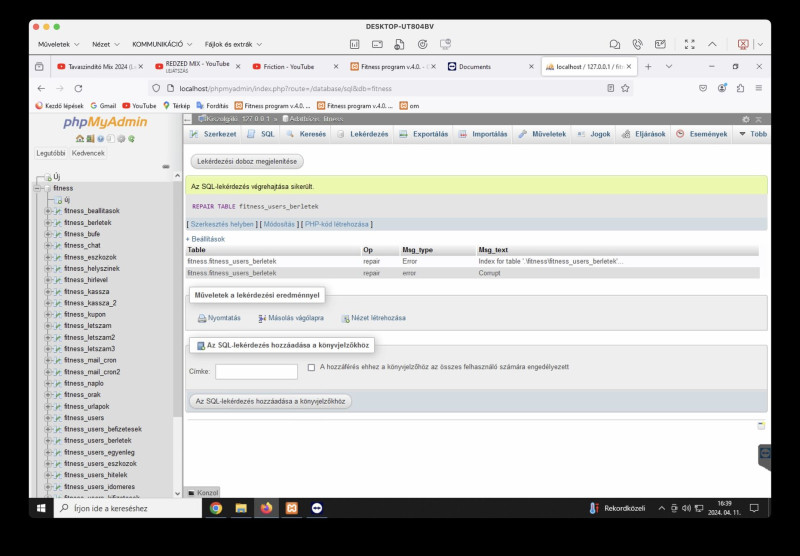Go back with the Firefox back arrow
The height and width of the screenshot is (556, 800).
point(42,88)
